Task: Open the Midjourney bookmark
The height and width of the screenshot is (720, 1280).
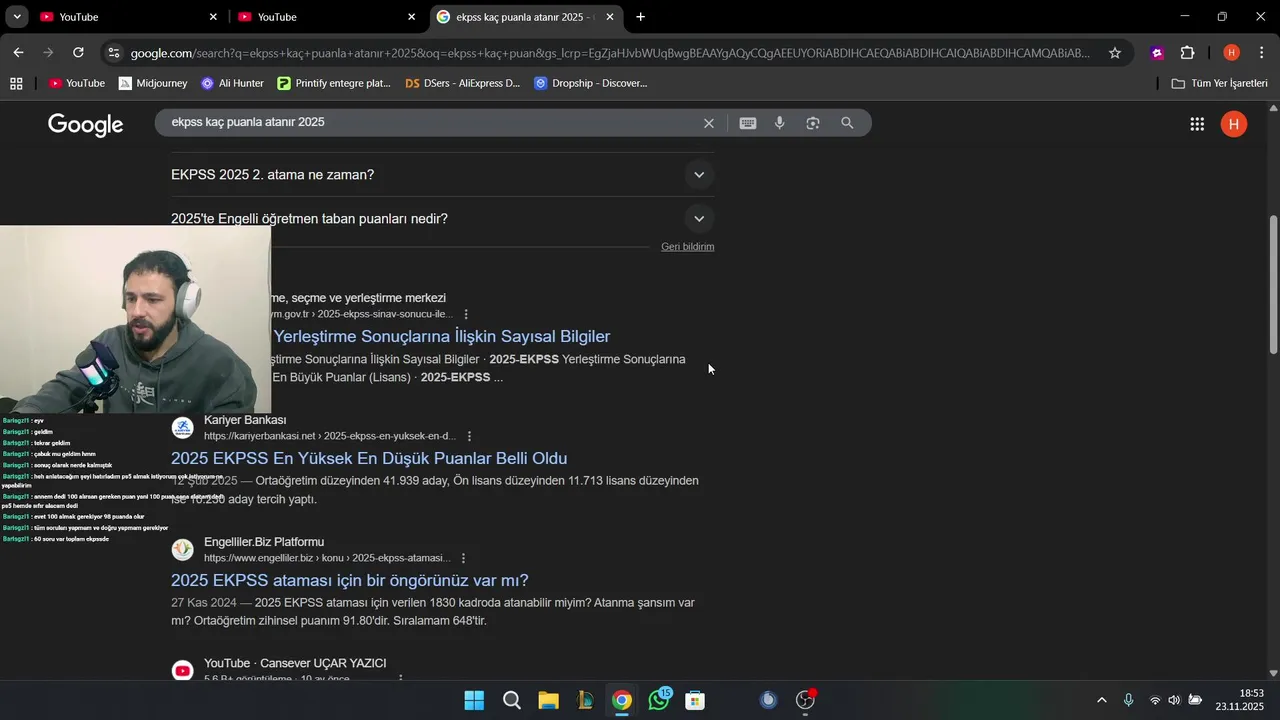Action: pos(153,84)
